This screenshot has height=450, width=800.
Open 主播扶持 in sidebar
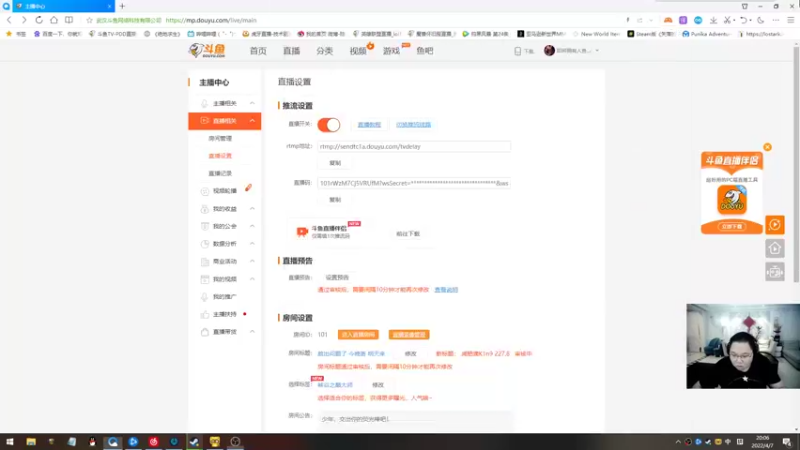pos(224,314)
